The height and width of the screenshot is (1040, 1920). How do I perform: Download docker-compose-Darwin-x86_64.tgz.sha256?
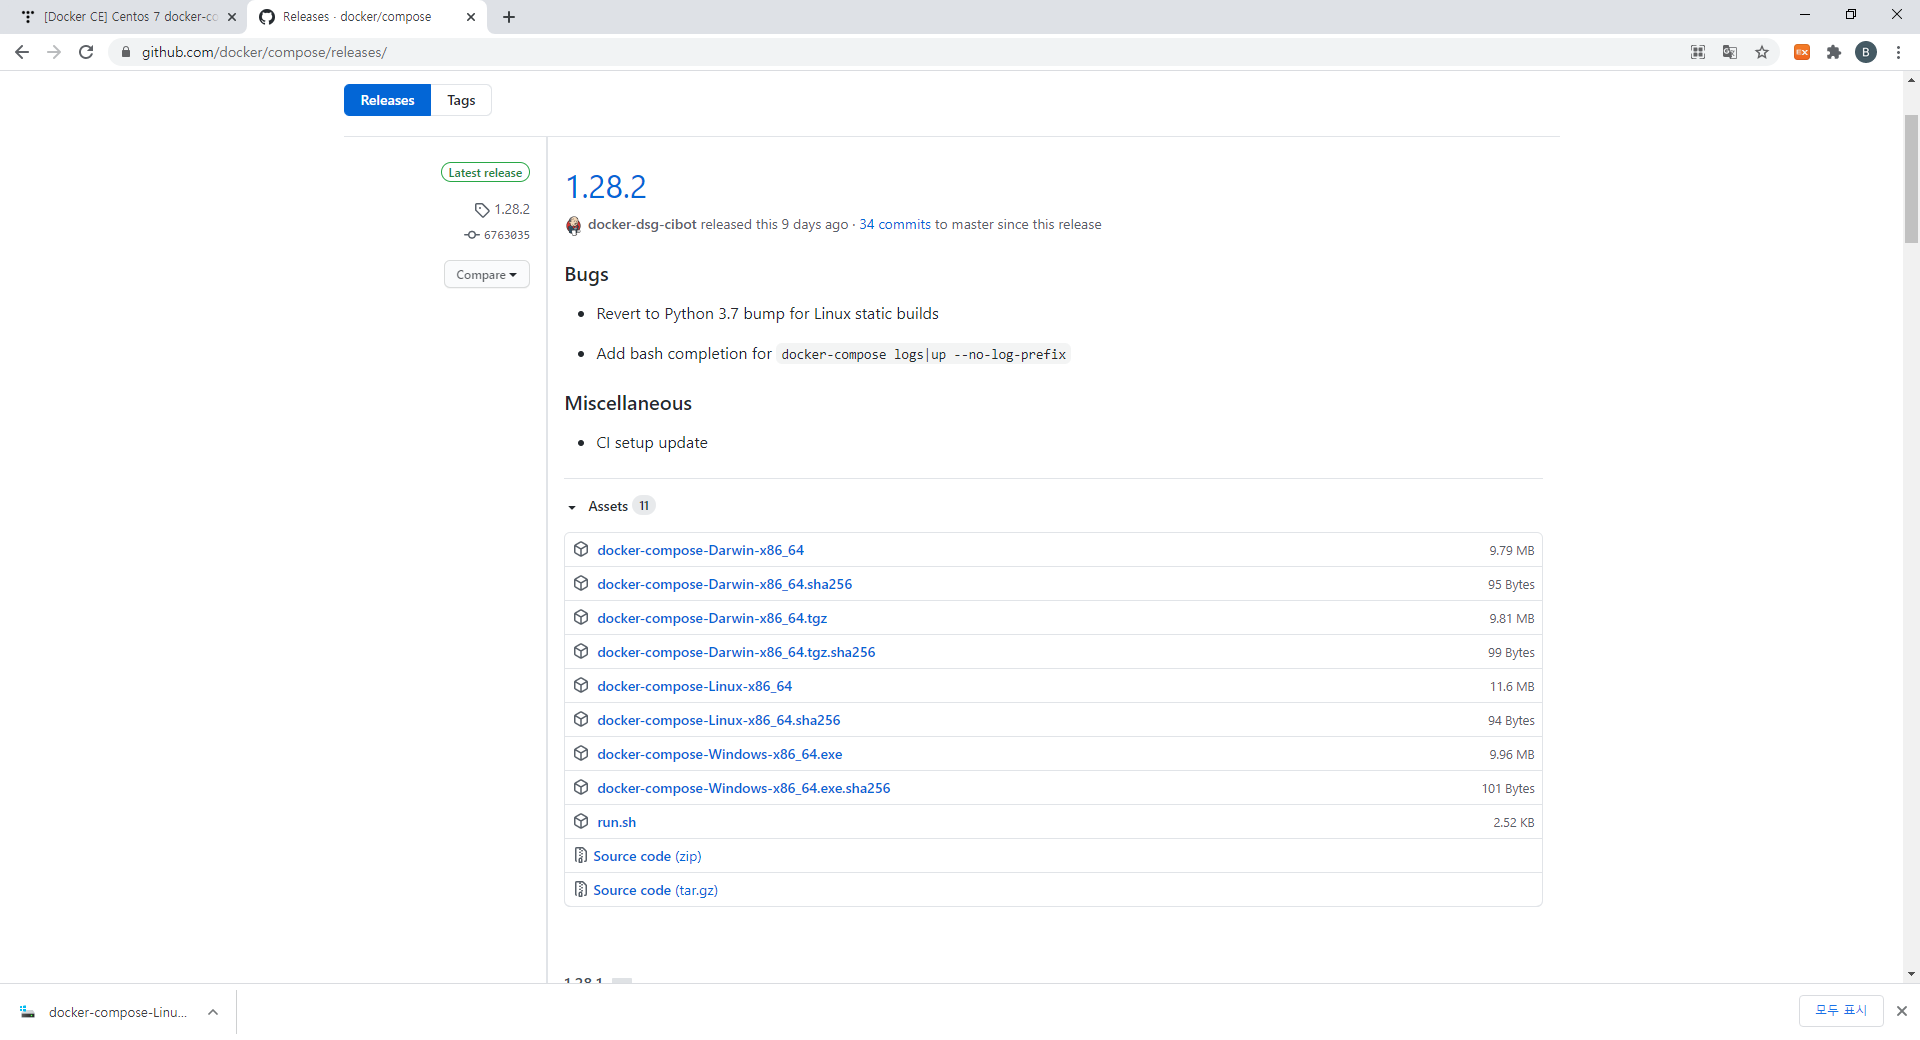(x=736, y=652)
